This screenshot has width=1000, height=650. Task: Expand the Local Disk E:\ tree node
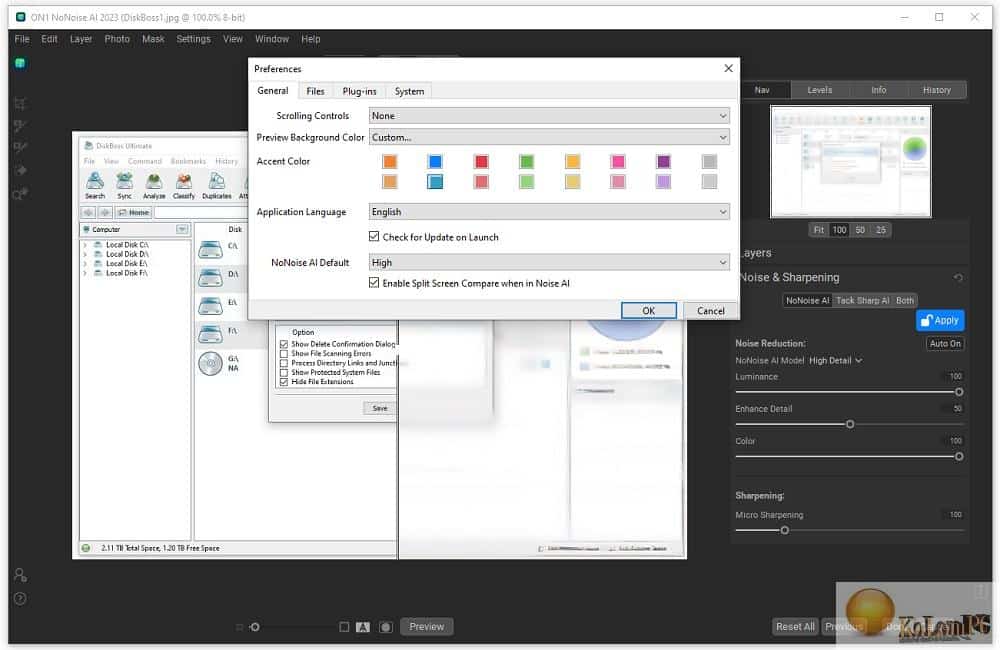[x=85, y=263]
